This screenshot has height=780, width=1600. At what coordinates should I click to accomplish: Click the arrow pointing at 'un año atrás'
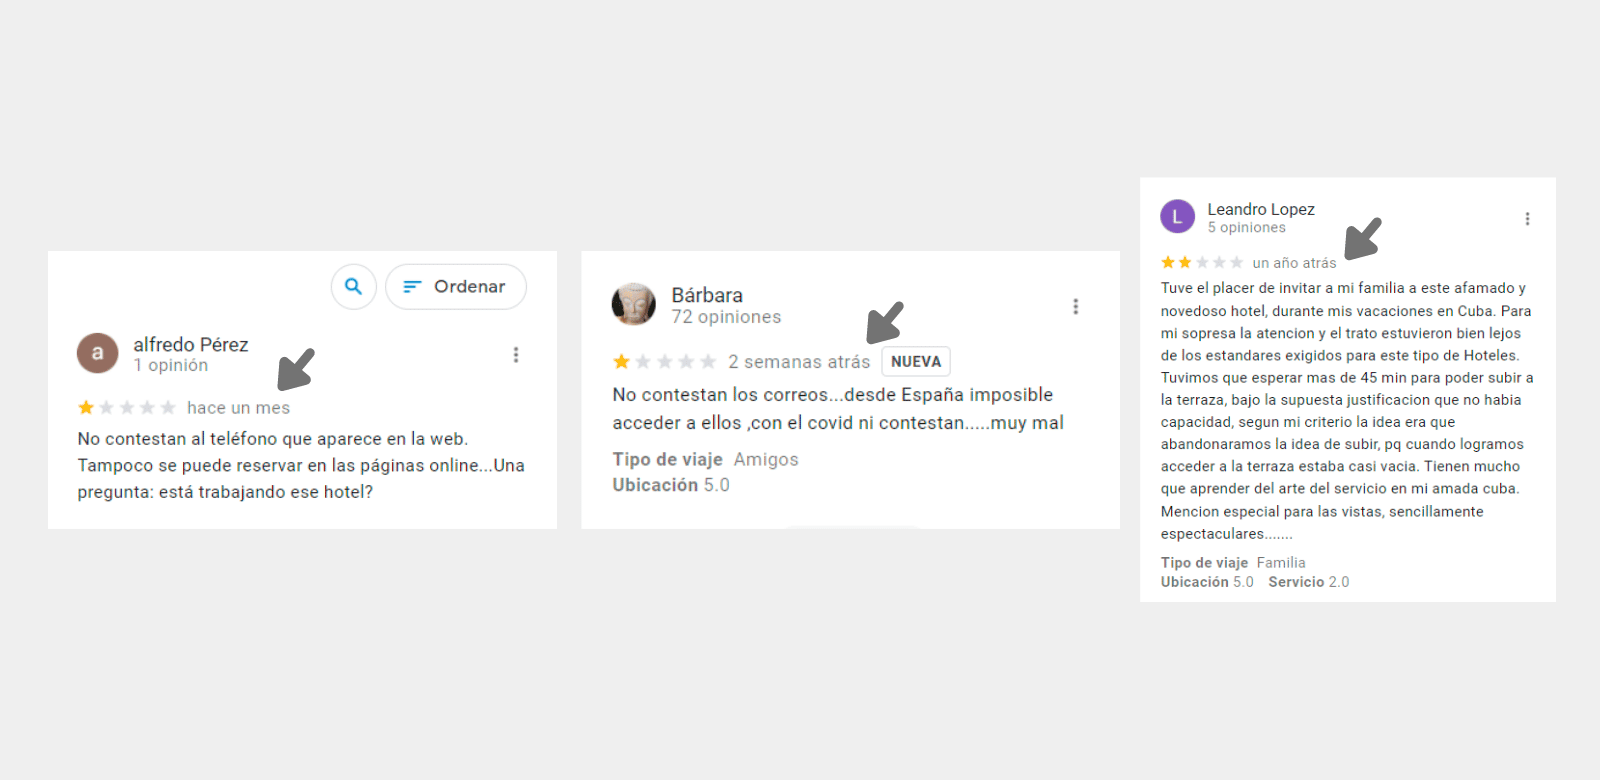(1363, 239)
